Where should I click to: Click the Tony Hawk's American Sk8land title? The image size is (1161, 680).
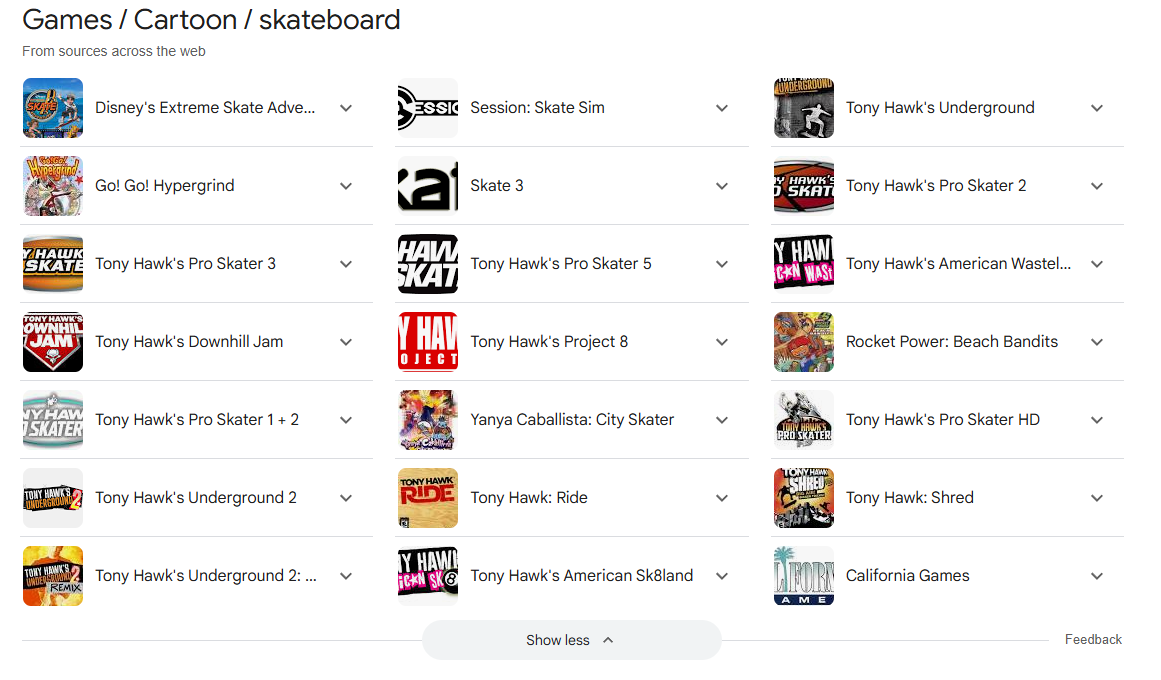click(581, 576)
